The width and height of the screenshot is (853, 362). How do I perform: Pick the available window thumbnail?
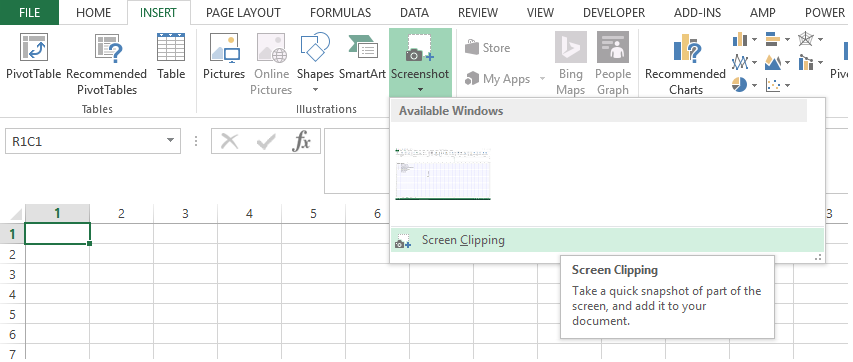pos(443,174)
